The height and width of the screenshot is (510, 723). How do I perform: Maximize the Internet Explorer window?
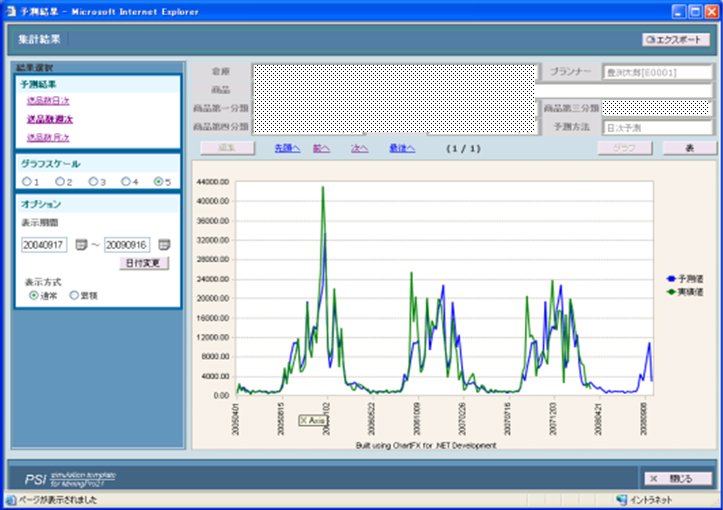[695, 12]
